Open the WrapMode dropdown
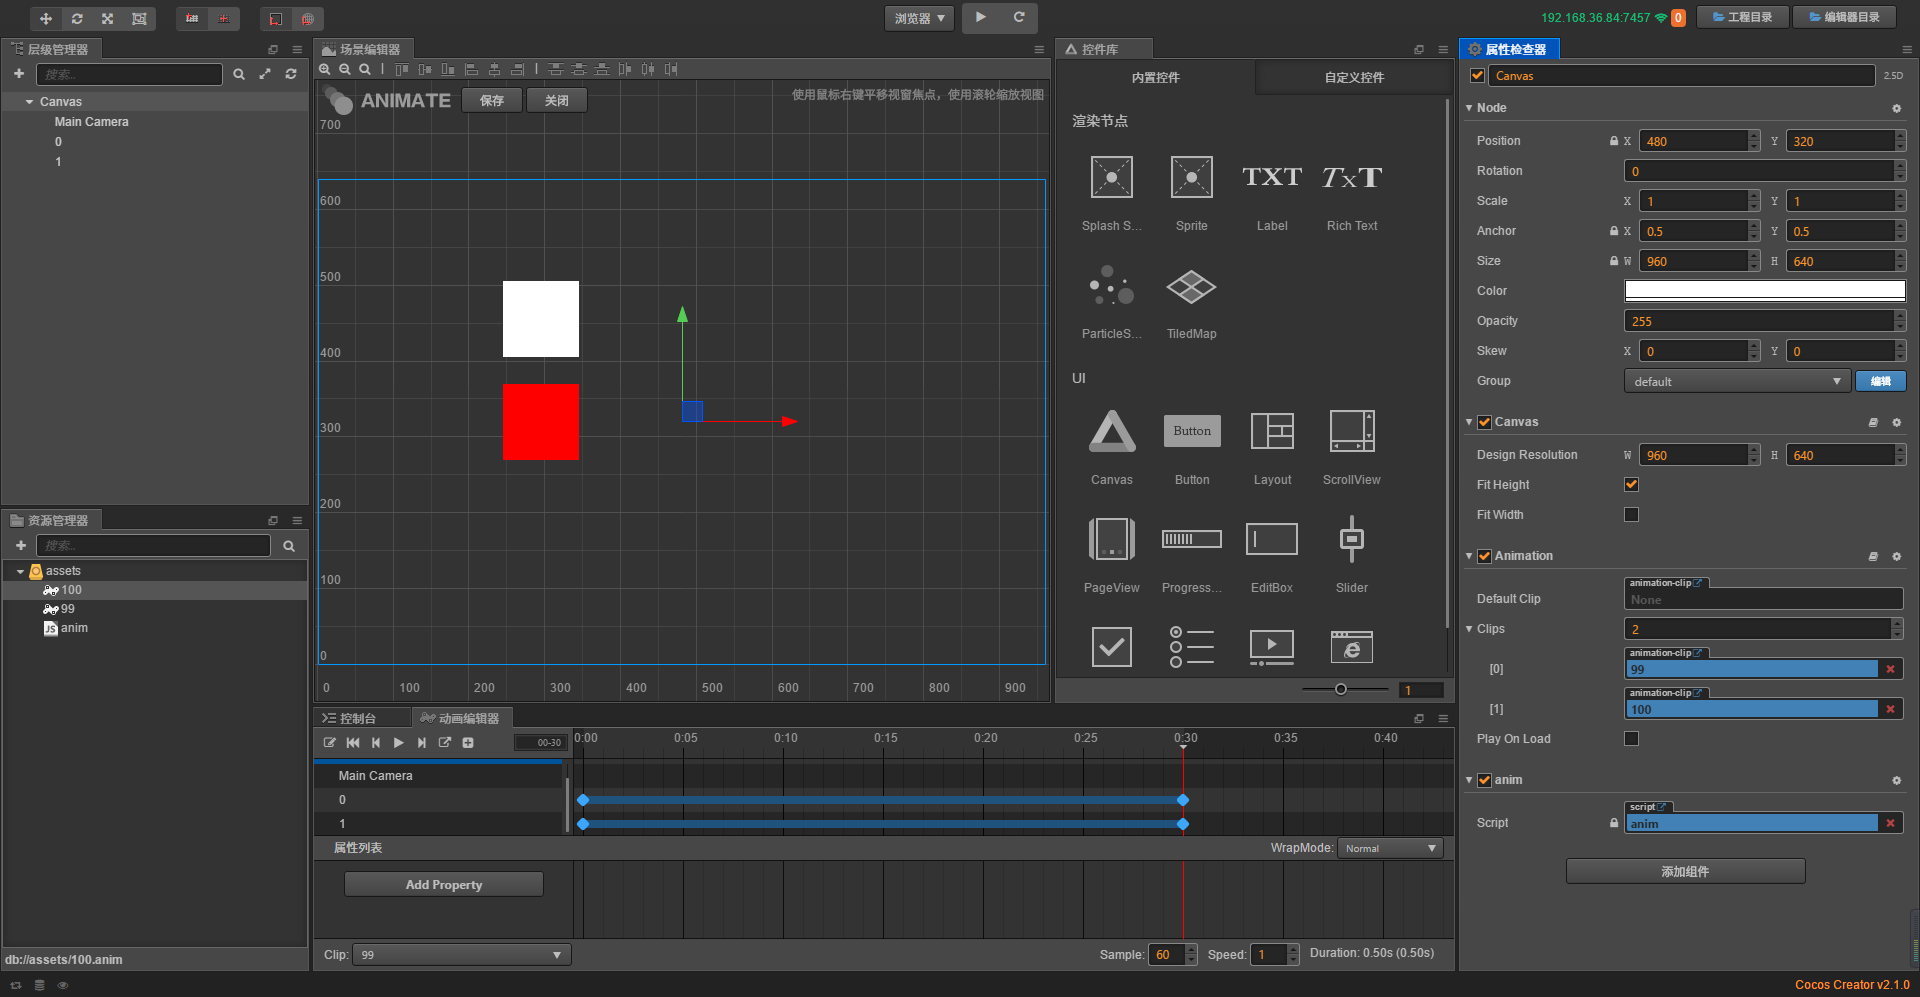This screenshot has width=1920, height=997. click(x=1390, y=848)
